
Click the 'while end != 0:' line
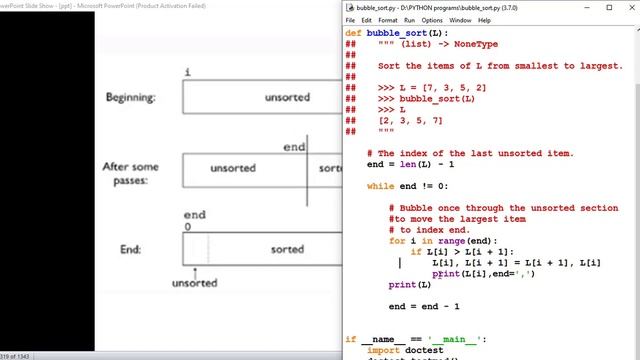click(x=407, y=186)
